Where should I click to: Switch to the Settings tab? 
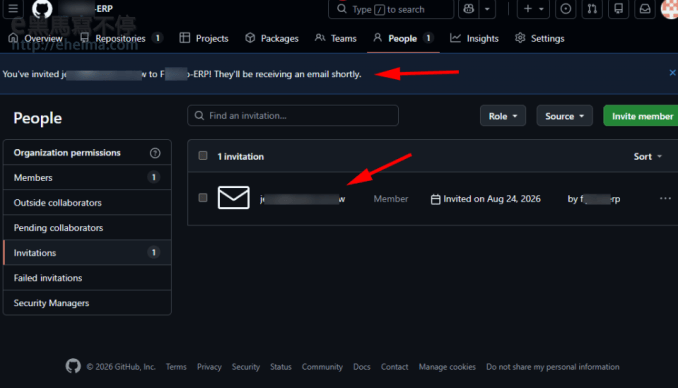(540, 38)
